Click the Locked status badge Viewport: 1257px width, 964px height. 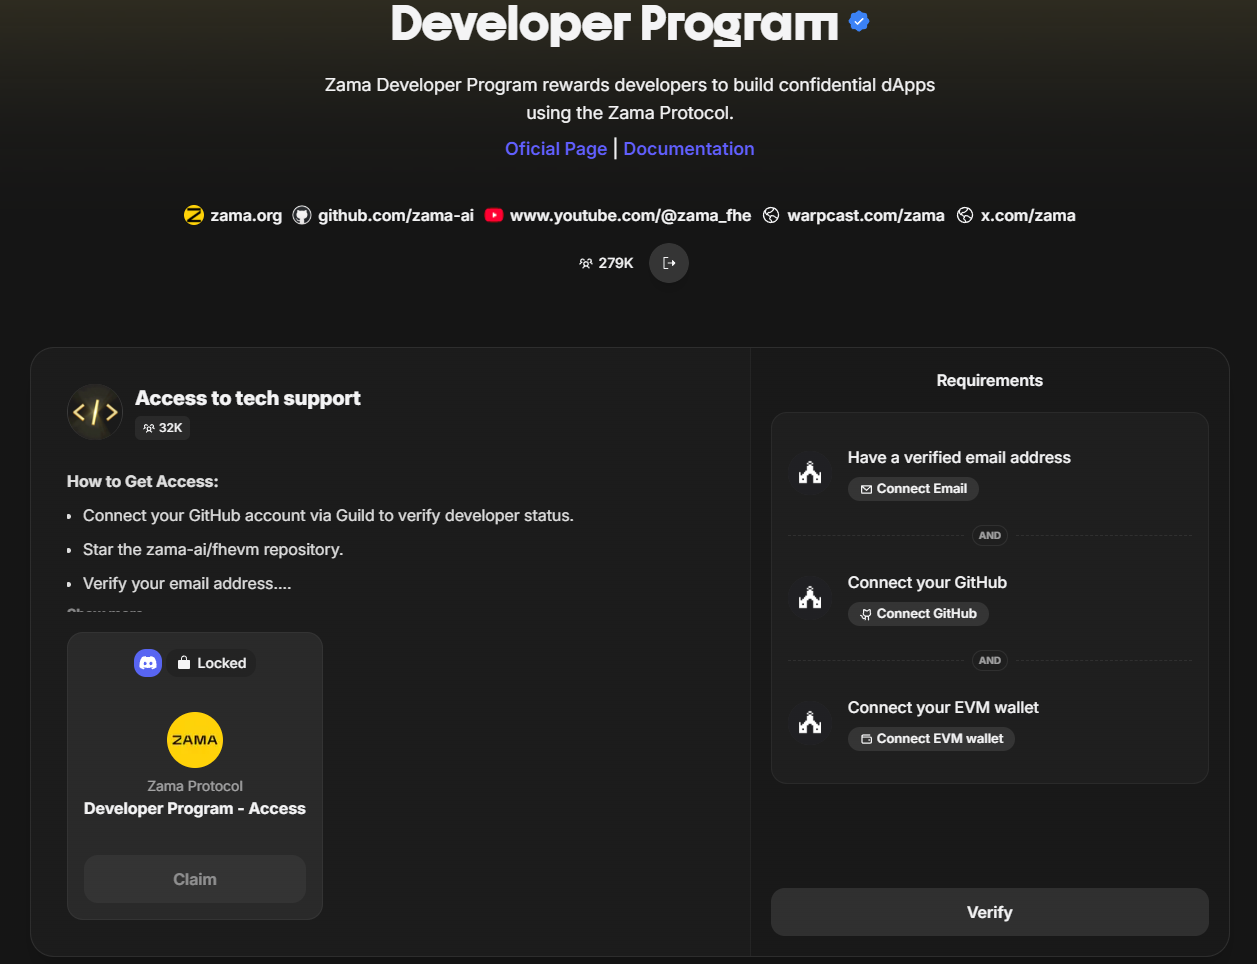212,663
